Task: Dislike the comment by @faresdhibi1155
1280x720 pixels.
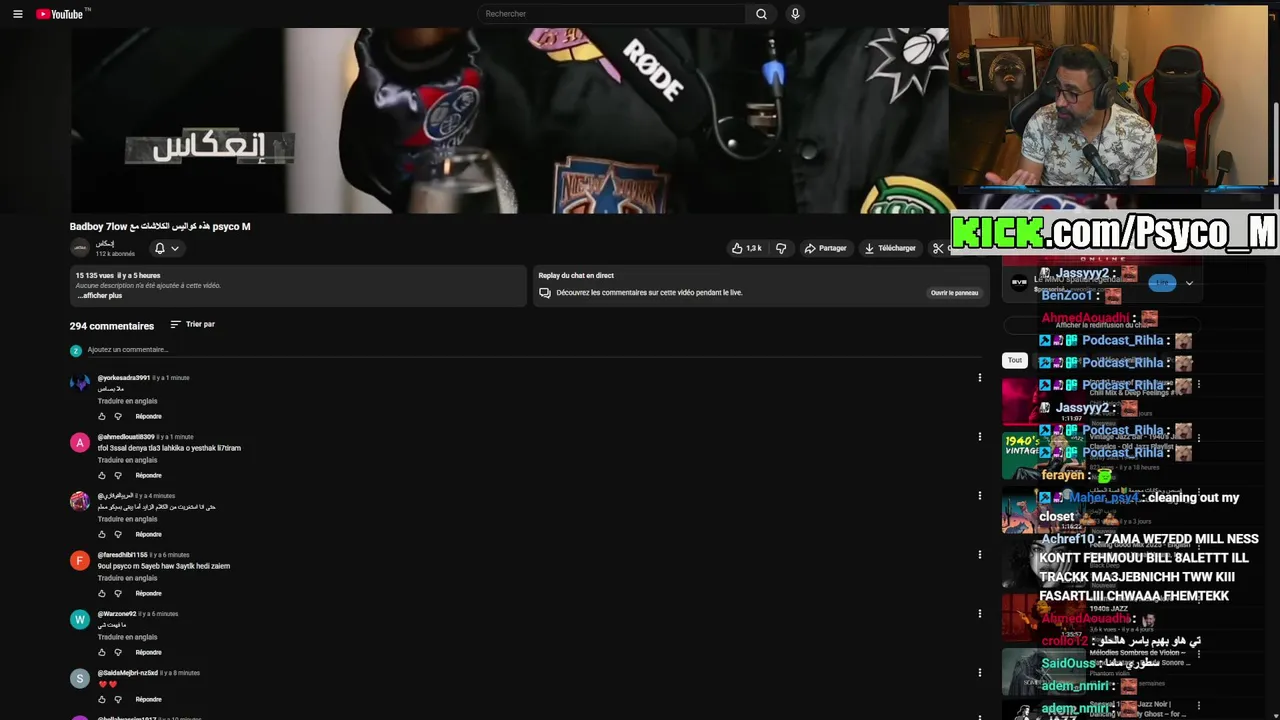Action: (x=118, y=593)
